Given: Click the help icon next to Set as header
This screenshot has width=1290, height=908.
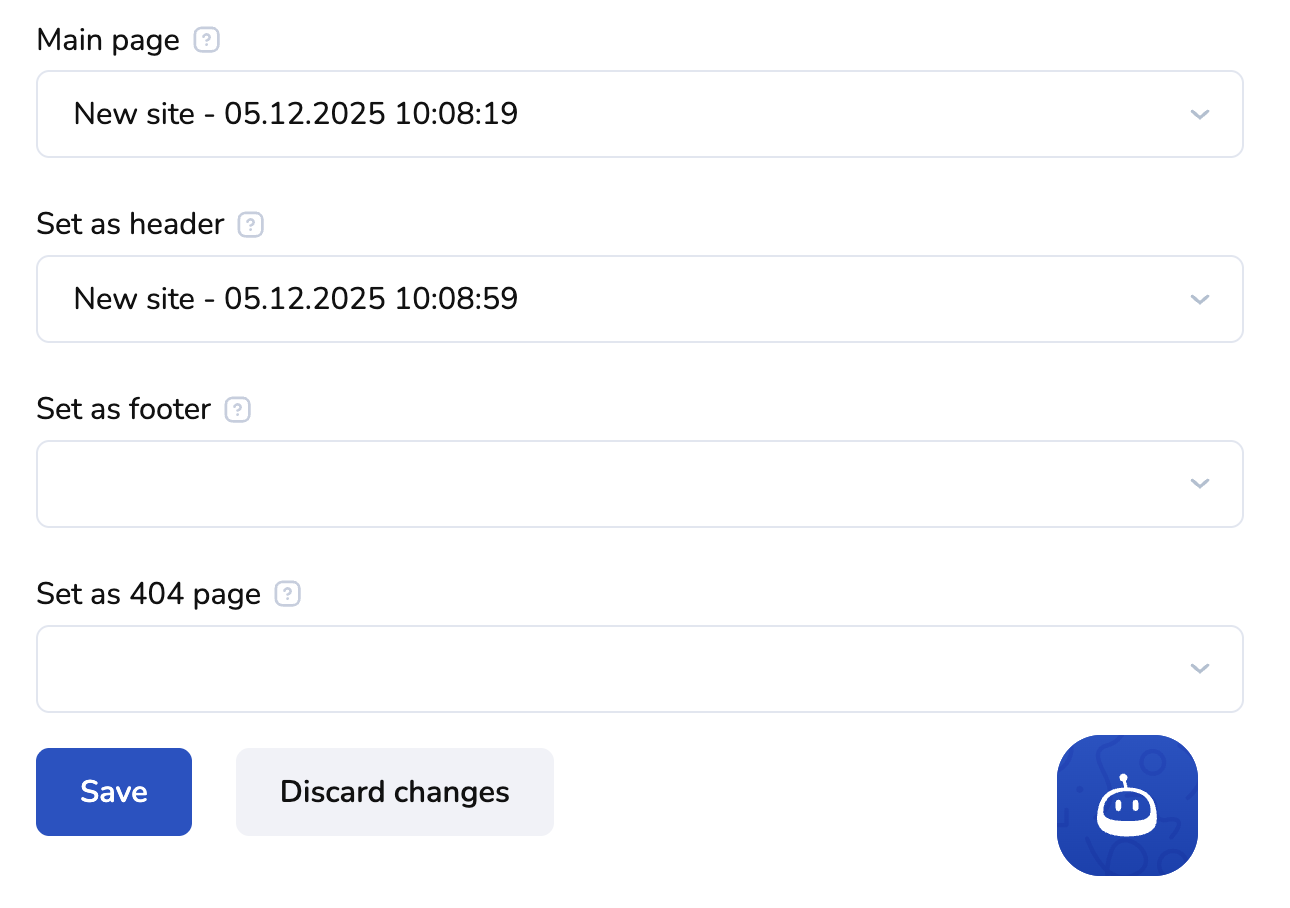Looking at the screenshot, I should [251, 225].
